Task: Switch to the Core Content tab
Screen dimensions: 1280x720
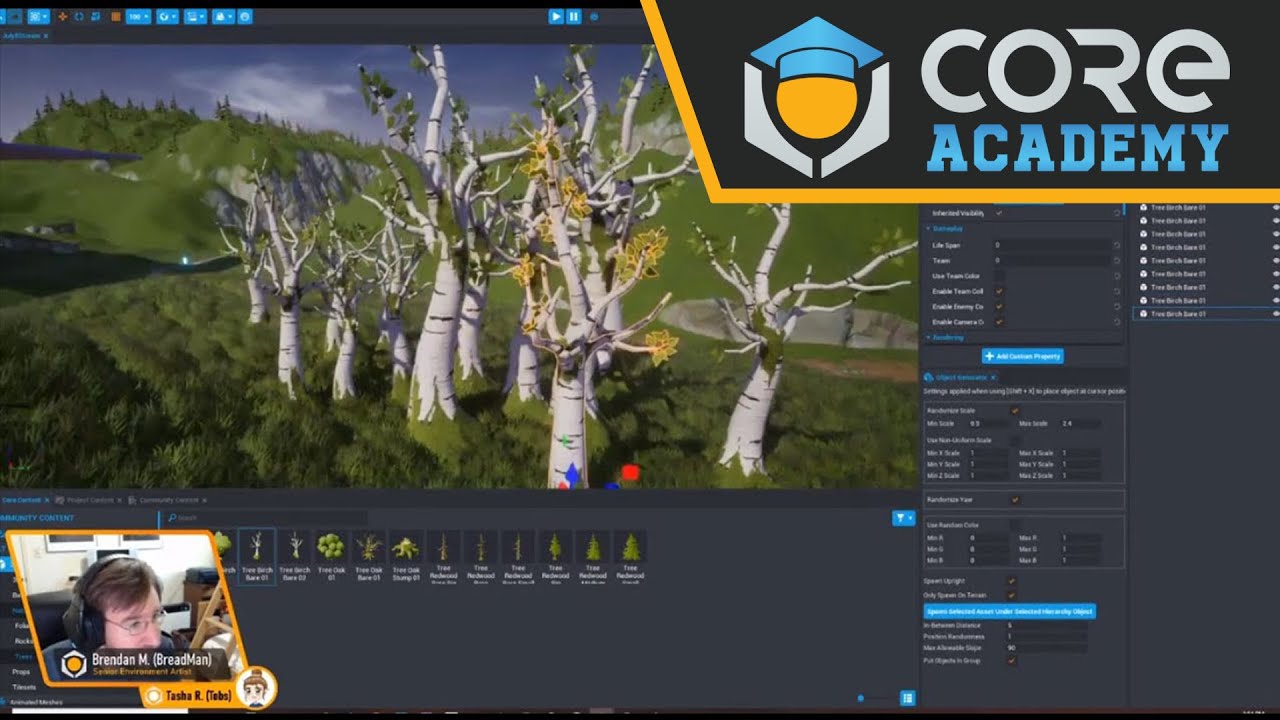Action: click(x=22, y=499)
